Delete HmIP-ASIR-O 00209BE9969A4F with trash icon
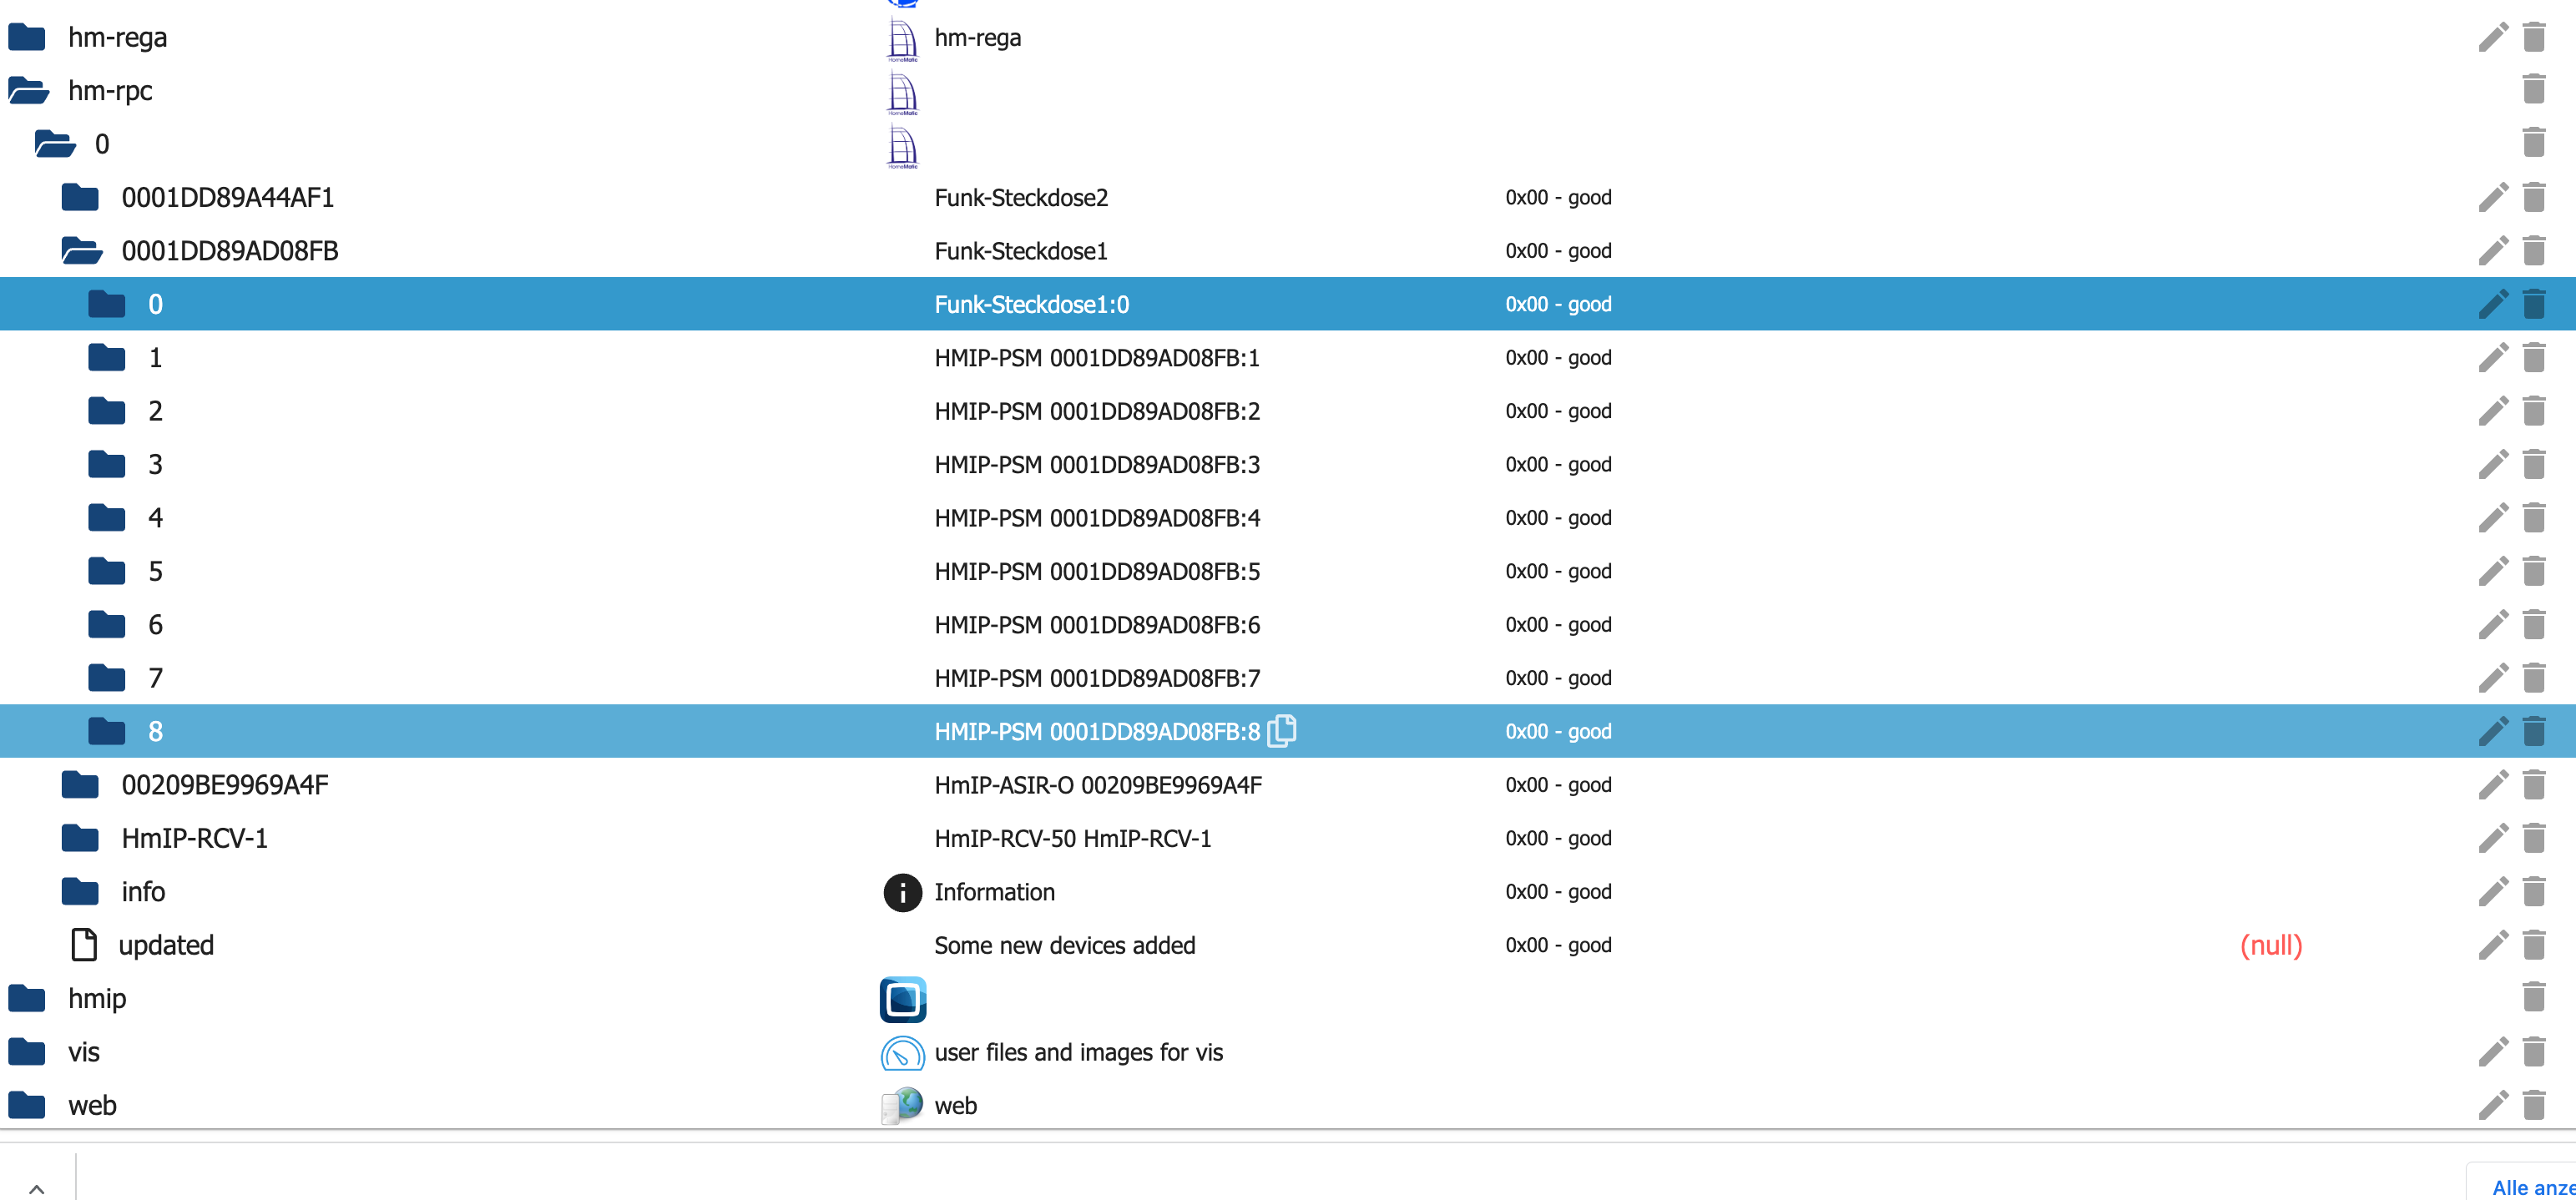The width and height of the screenshot is (2576, 1200). (x=2533, y=785)
